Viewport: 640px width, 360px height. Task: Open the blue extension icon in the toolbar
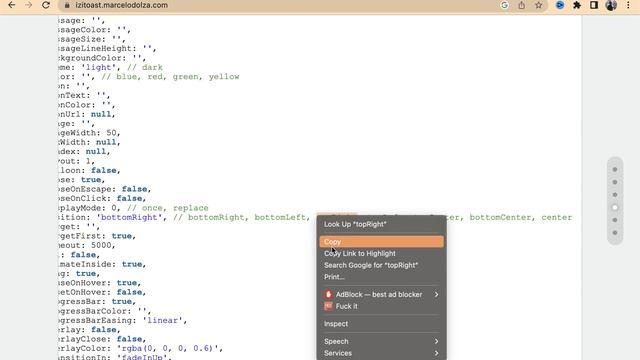point(560,5)
